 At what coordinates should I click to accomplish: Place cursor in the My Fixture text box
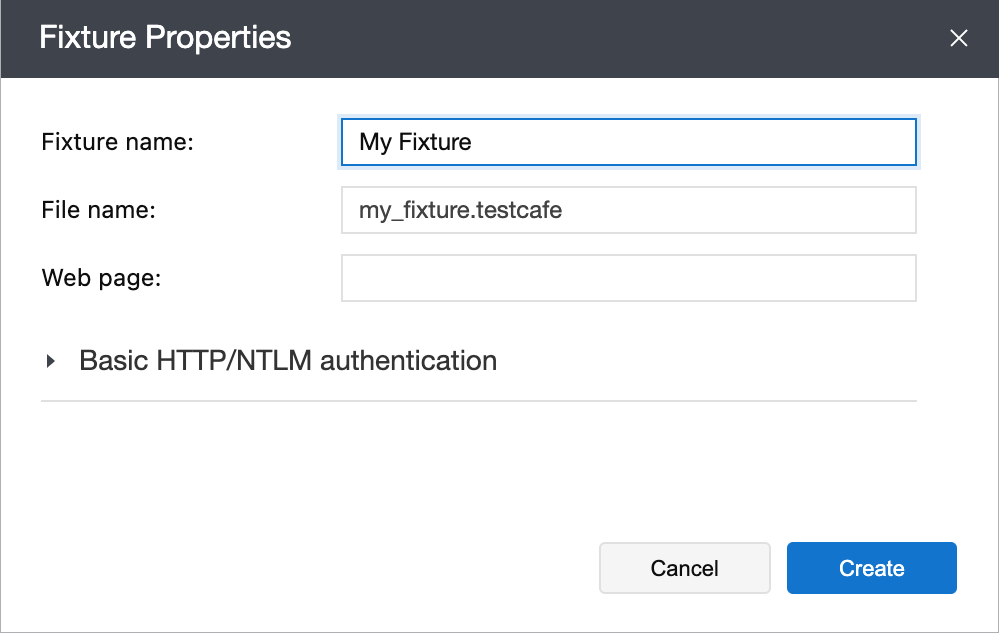pyautogui.click(x=628, y=142)
